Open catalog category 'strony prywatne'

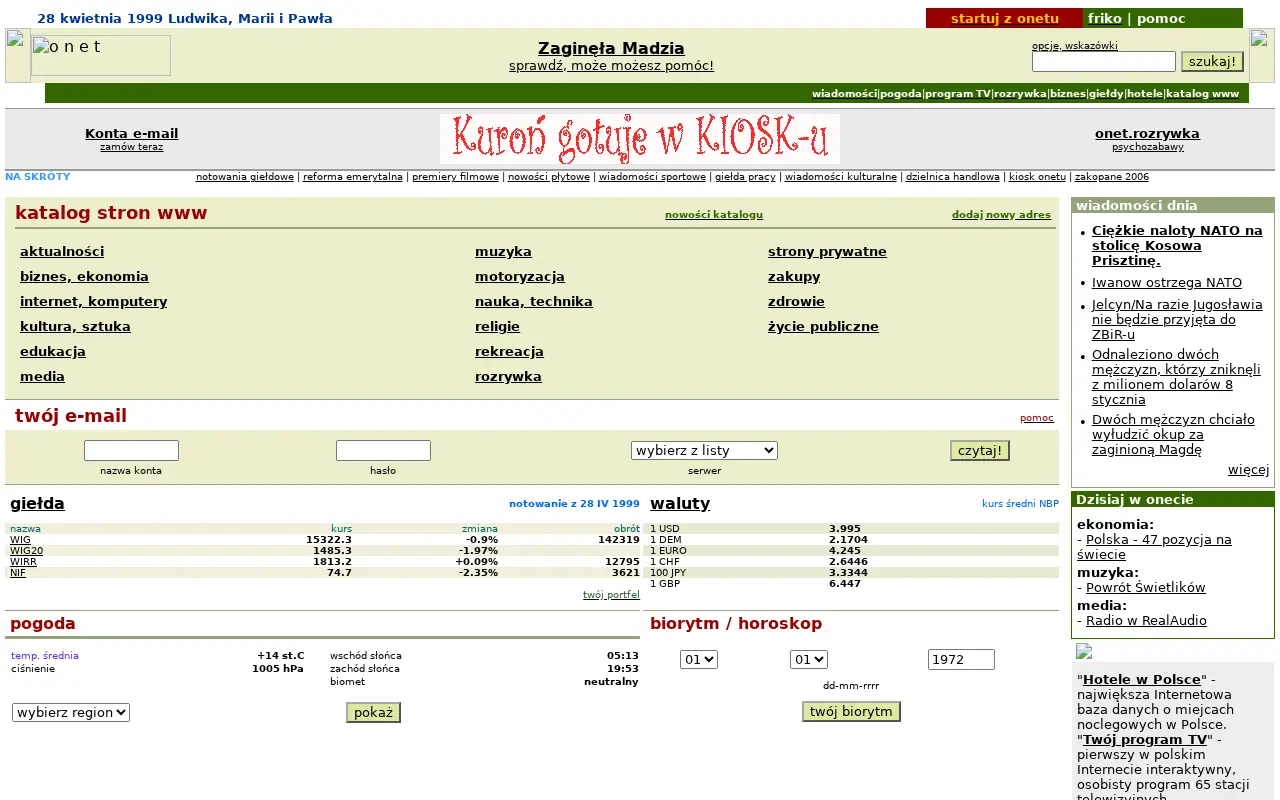pyautogui.click(x=827, y=251)
